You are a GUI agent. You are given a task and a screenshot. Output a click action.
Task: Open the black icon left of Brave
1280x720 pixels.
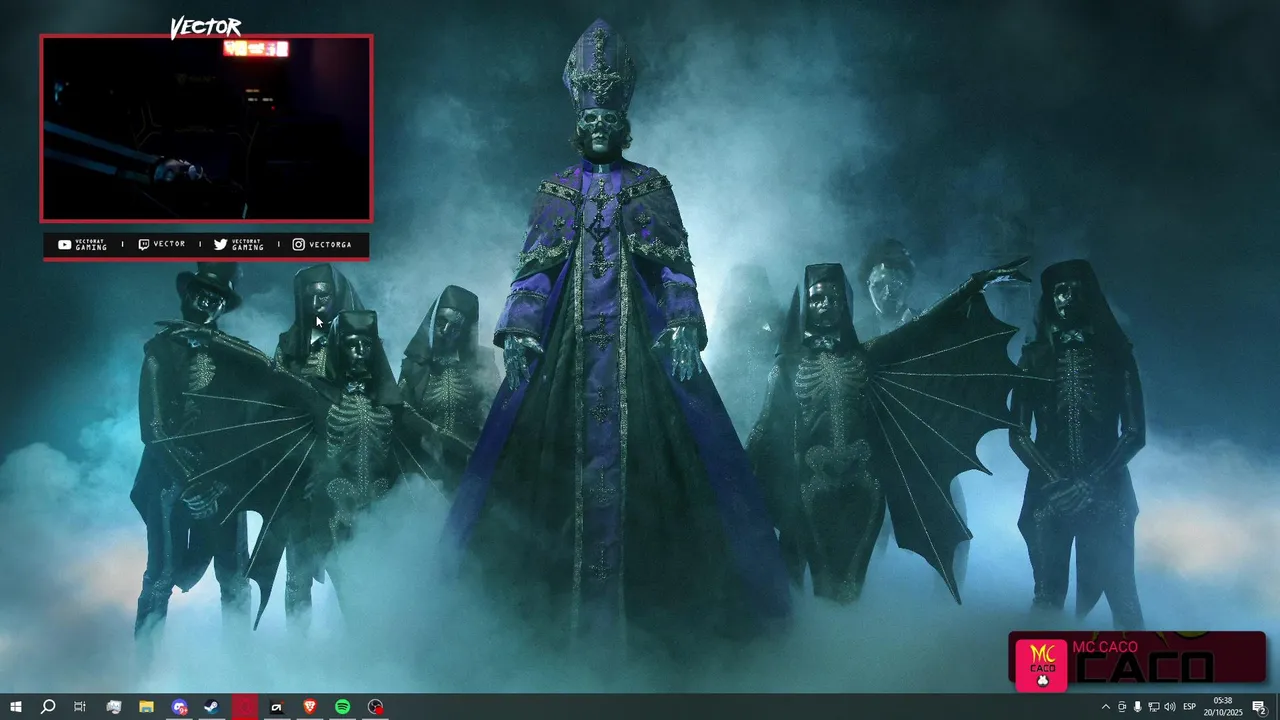tap(277, 707)
